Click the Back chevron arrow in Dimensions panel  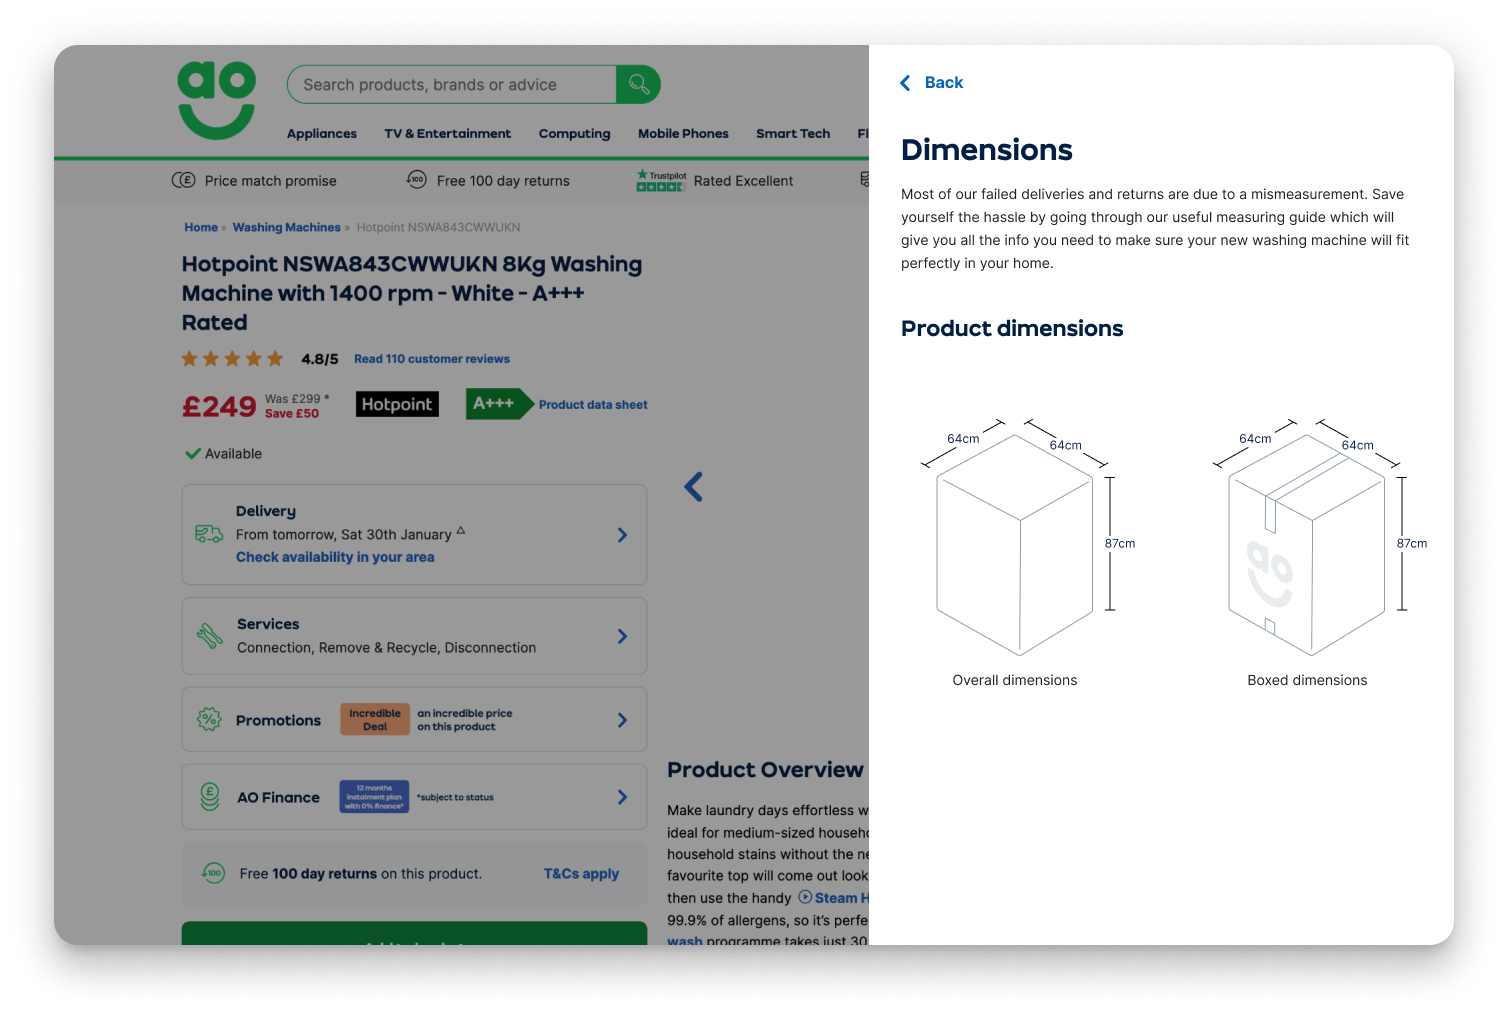point(905,83)
